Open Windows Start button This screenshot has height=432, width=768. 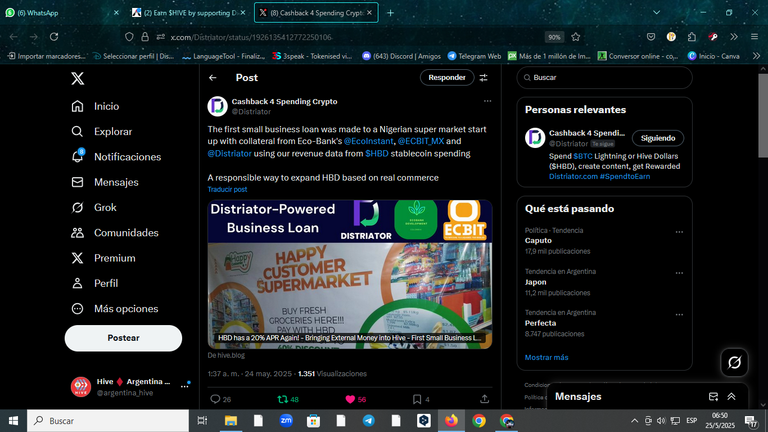pyautogui.click(x=13, y=421)
